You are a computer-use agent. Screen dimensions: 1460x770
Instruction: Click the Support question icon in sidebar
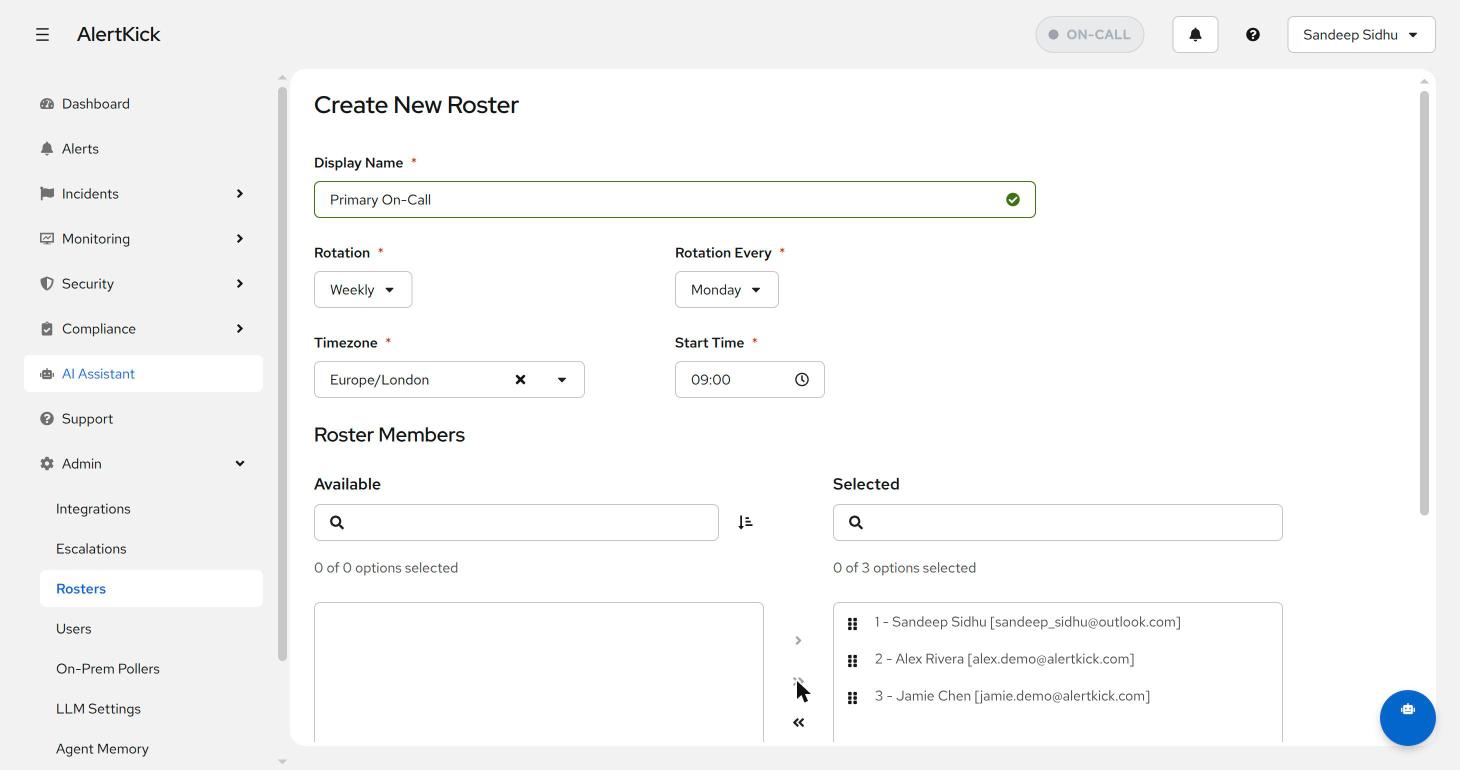tap(47, 419)
